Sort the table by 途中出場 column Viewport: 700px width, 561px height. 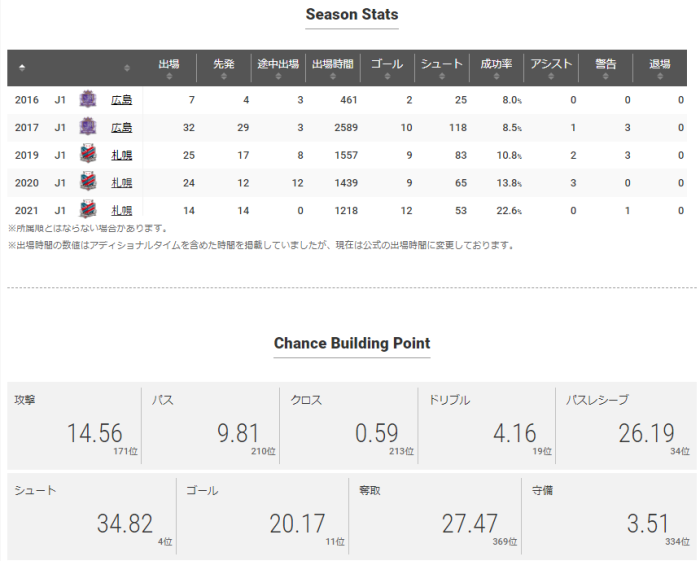pos(278,68)
